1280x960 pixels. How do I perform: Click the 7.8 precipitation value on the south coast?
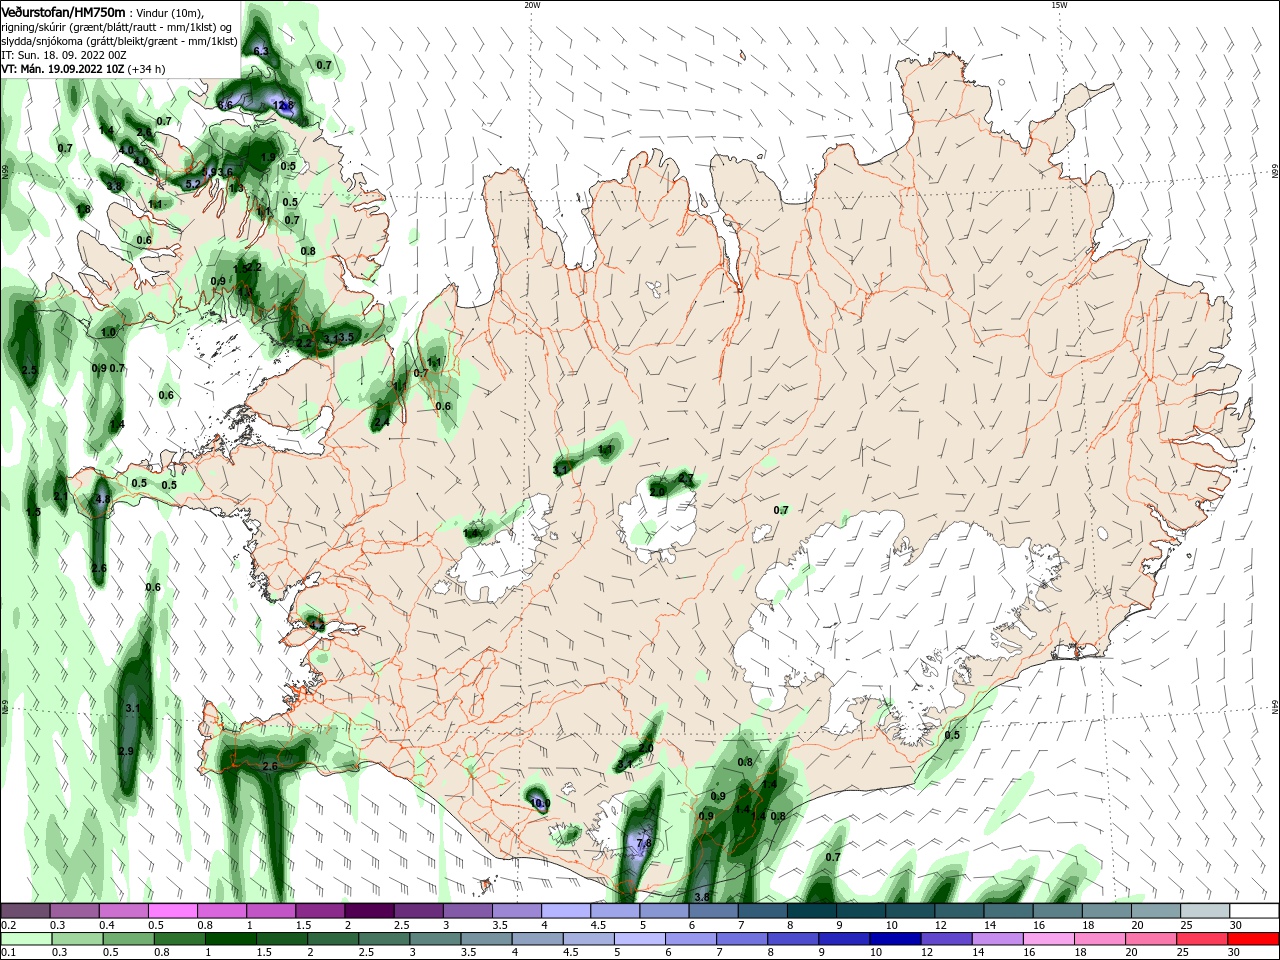point(644,844)
